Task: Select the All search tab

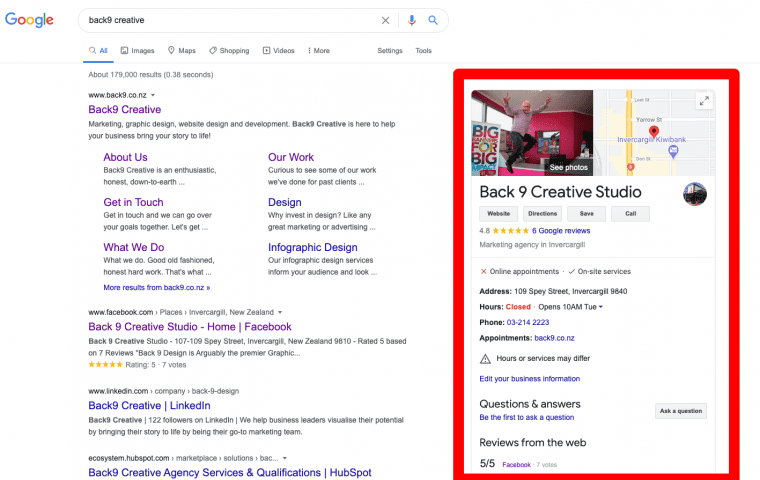Action: 98,50
